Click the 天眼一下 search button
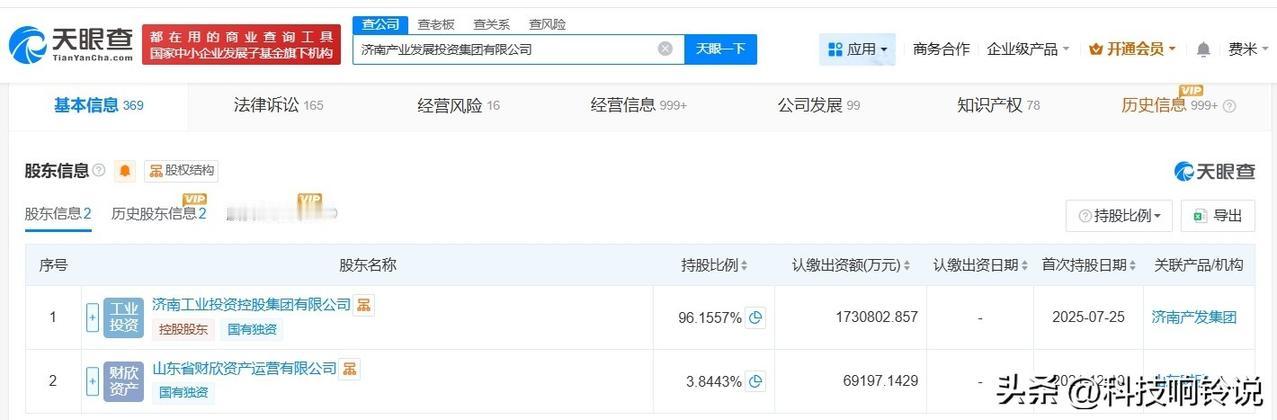This screenshot has width=1277, height=420. pyautogui.click(x=720, y=49)
